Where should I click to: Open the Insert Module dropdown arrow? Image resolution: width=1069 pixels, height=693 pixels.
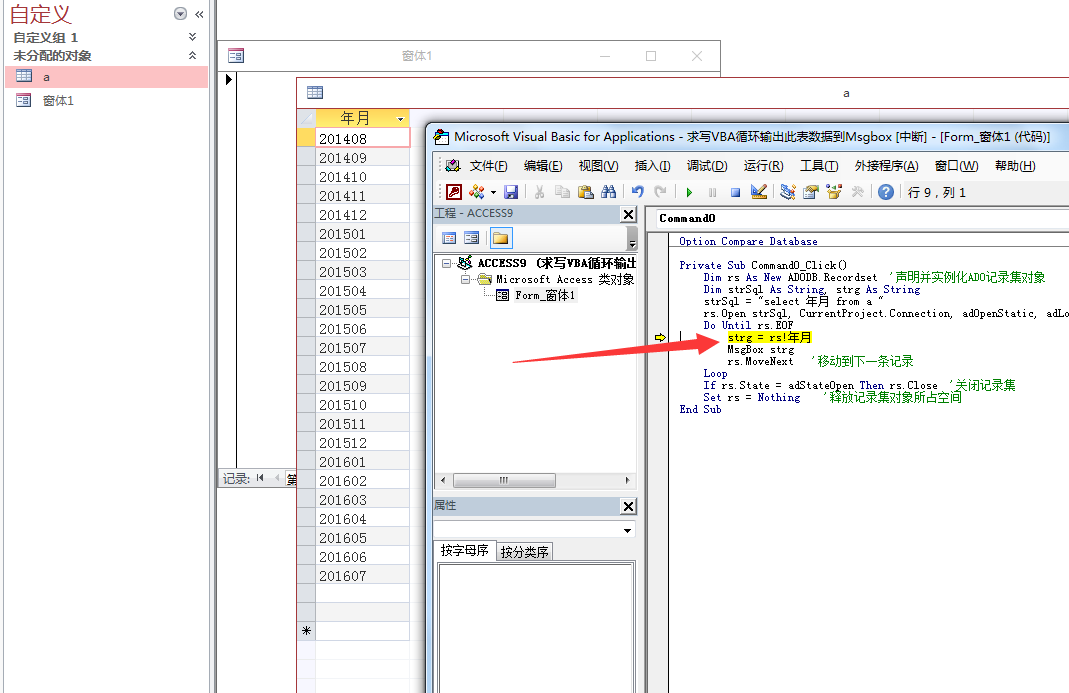click(x=494, y=192)
